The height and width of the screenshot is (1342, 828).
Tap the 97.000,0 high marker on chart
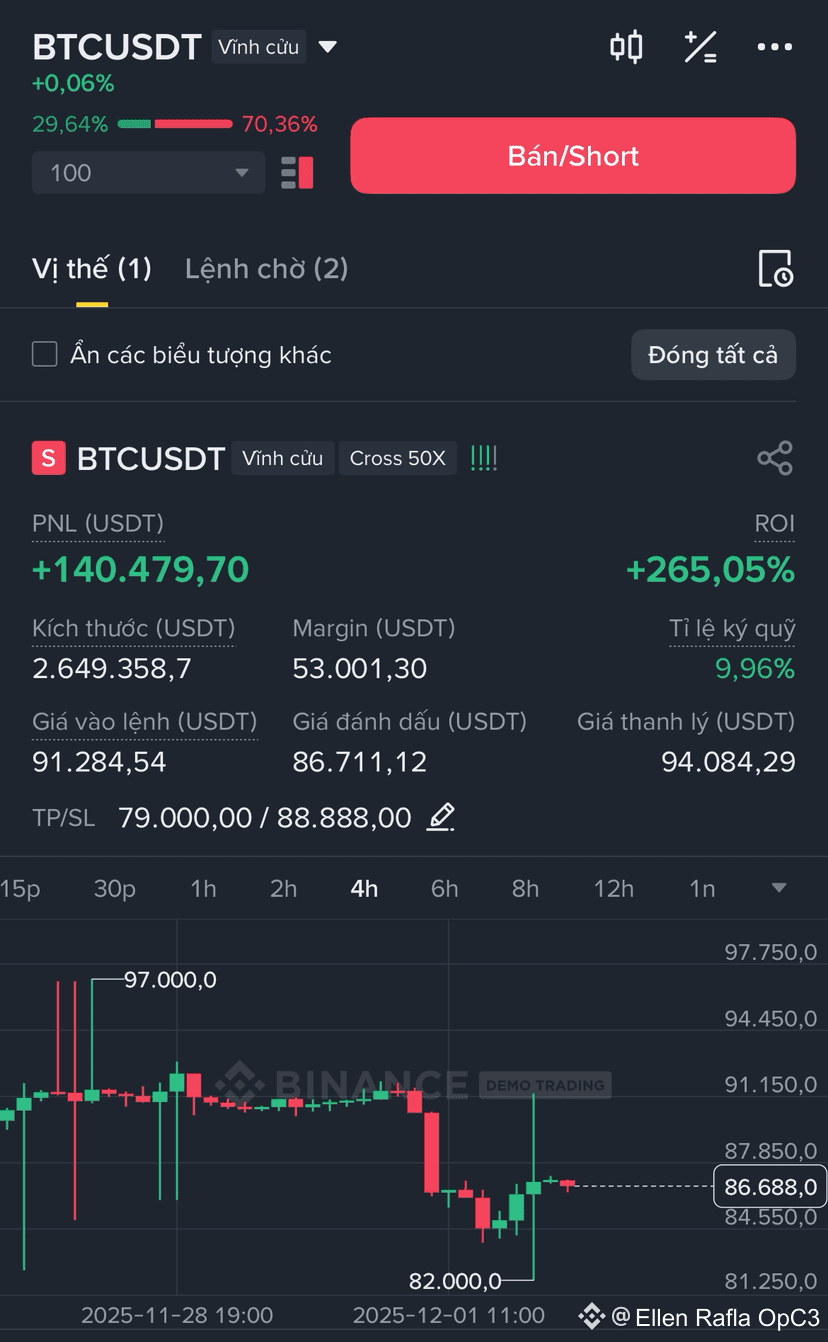tap(170, 980)
